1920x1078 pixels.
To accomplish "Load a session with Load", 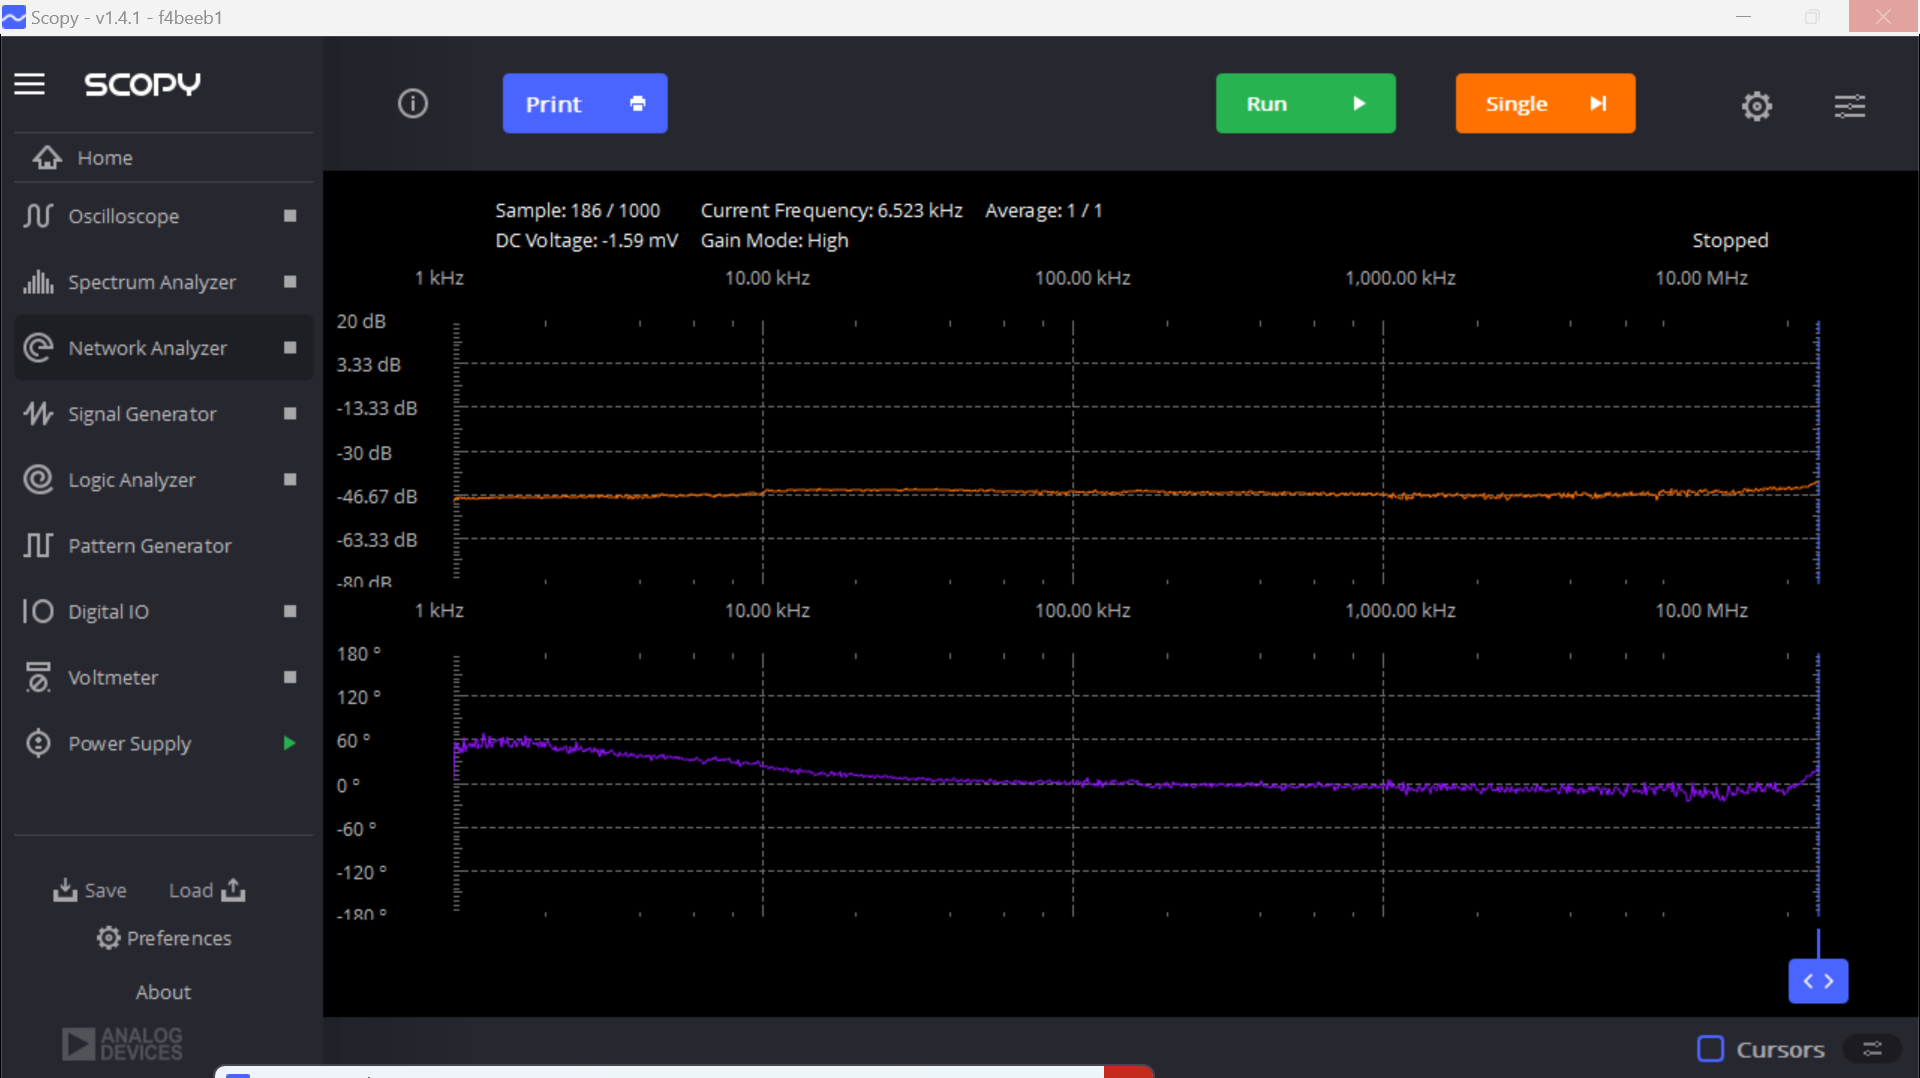I will coord(207,890).
